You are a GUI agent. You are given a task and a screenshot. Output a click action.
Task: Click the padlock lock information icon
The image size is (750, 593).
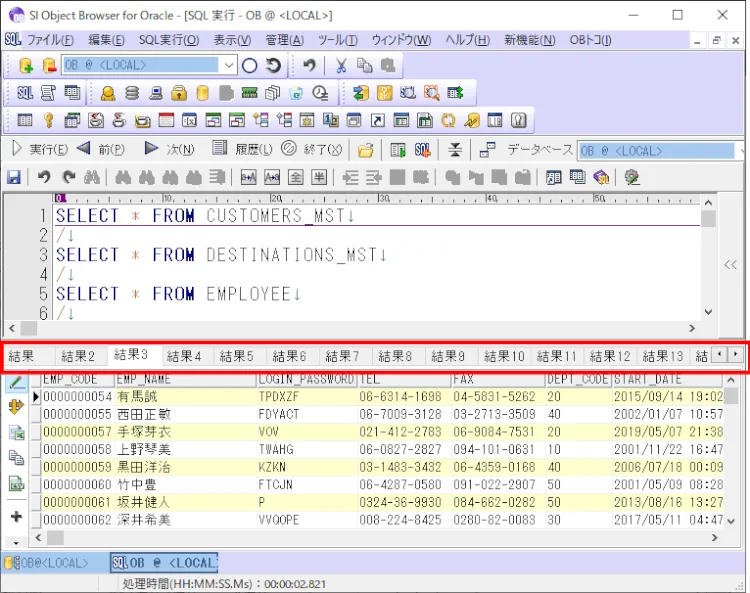[179, 93]
